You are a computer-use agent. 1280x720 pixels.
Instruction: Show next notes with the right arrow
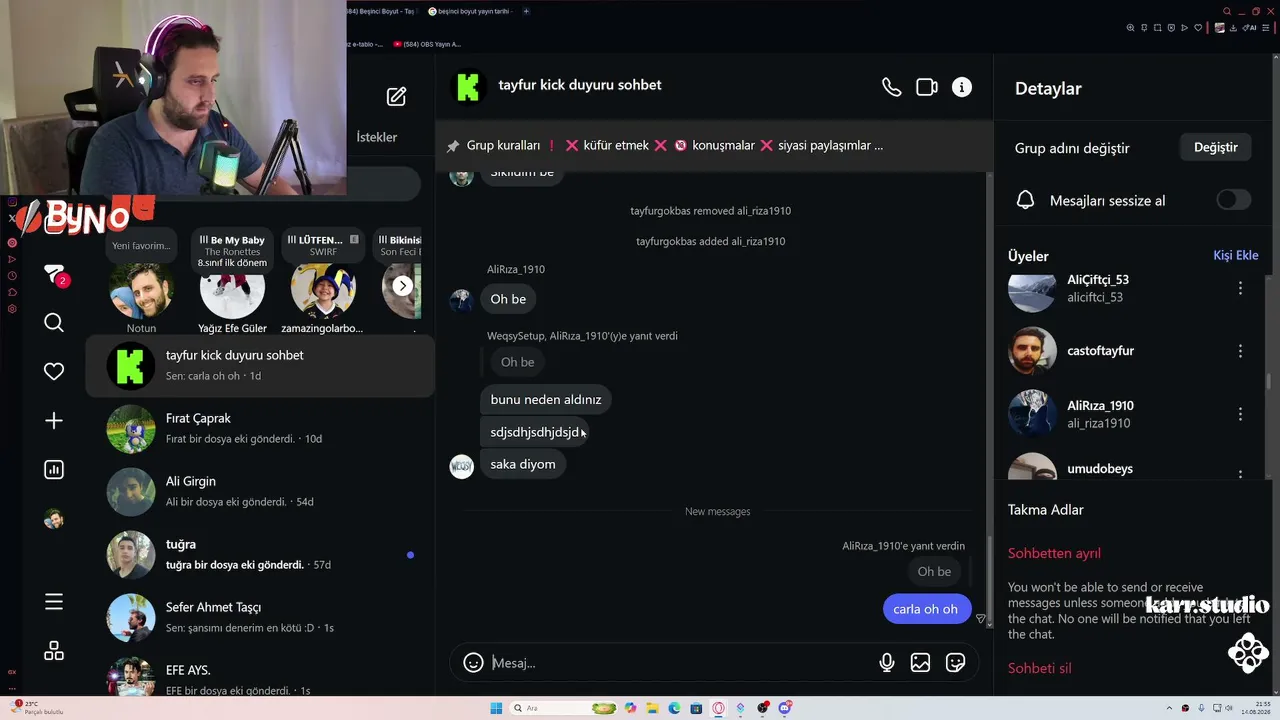(402, 286)
